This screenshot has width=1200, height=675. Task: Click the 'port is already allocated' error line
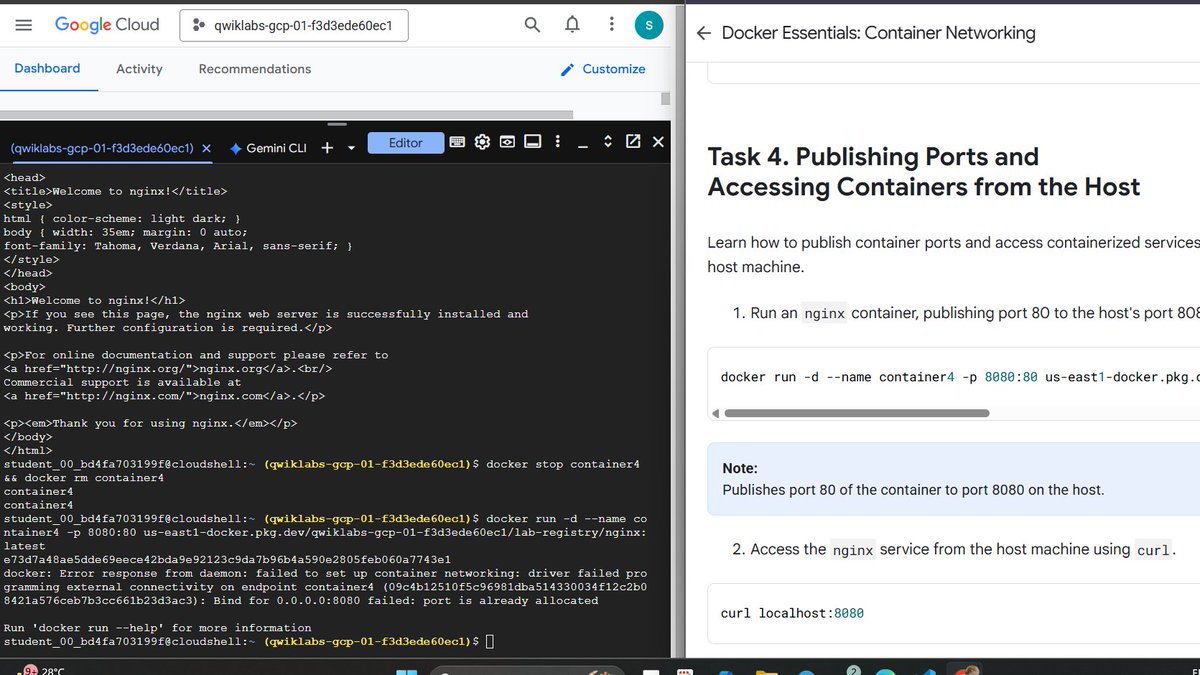click(301, 600)
